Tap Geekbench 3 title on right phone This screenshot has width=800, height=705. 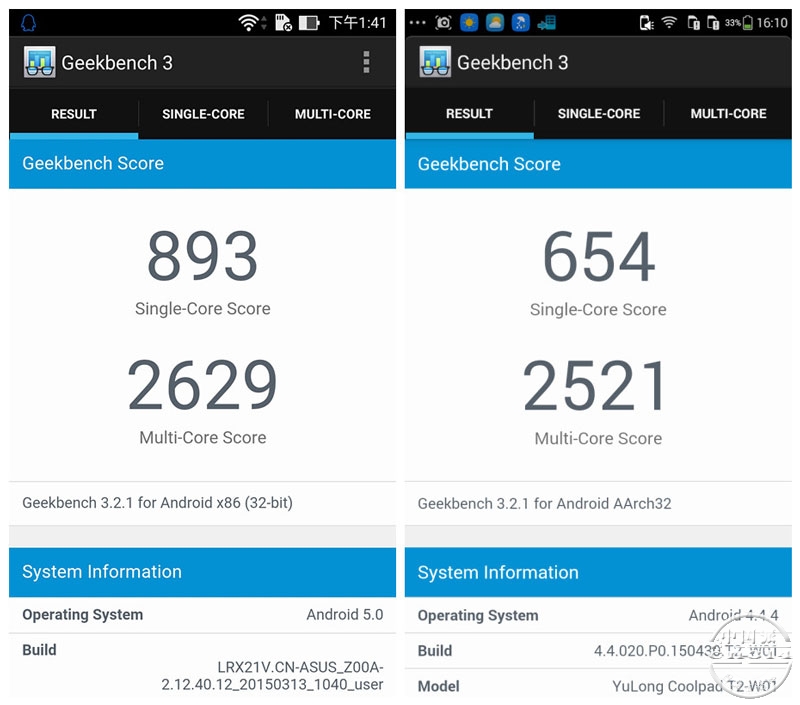(x=512, y=62)
